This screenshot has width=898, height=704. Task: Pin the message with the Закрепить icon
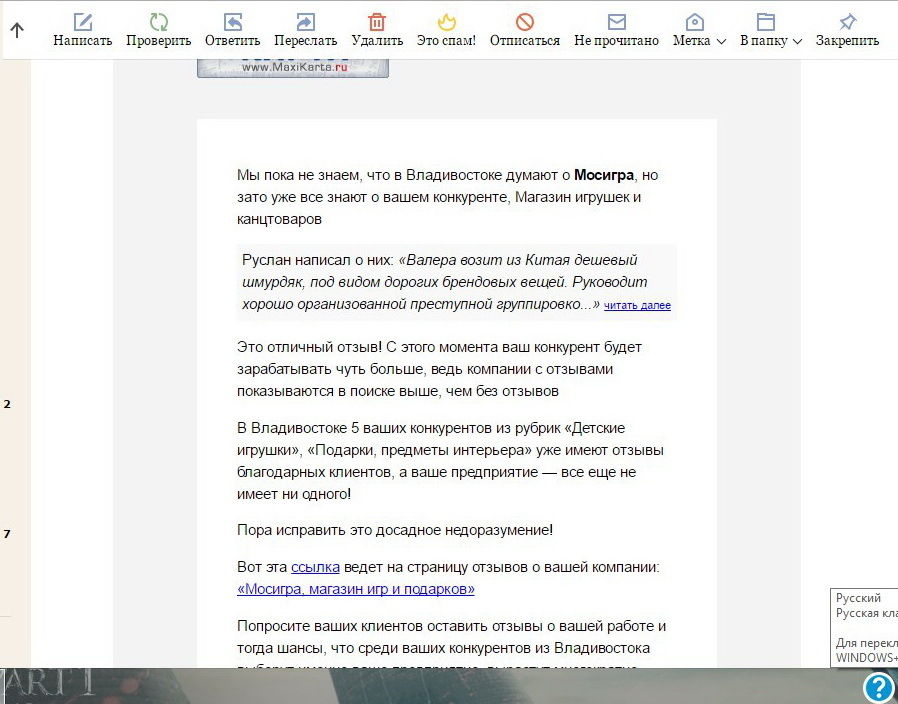[x=847, y=22]
